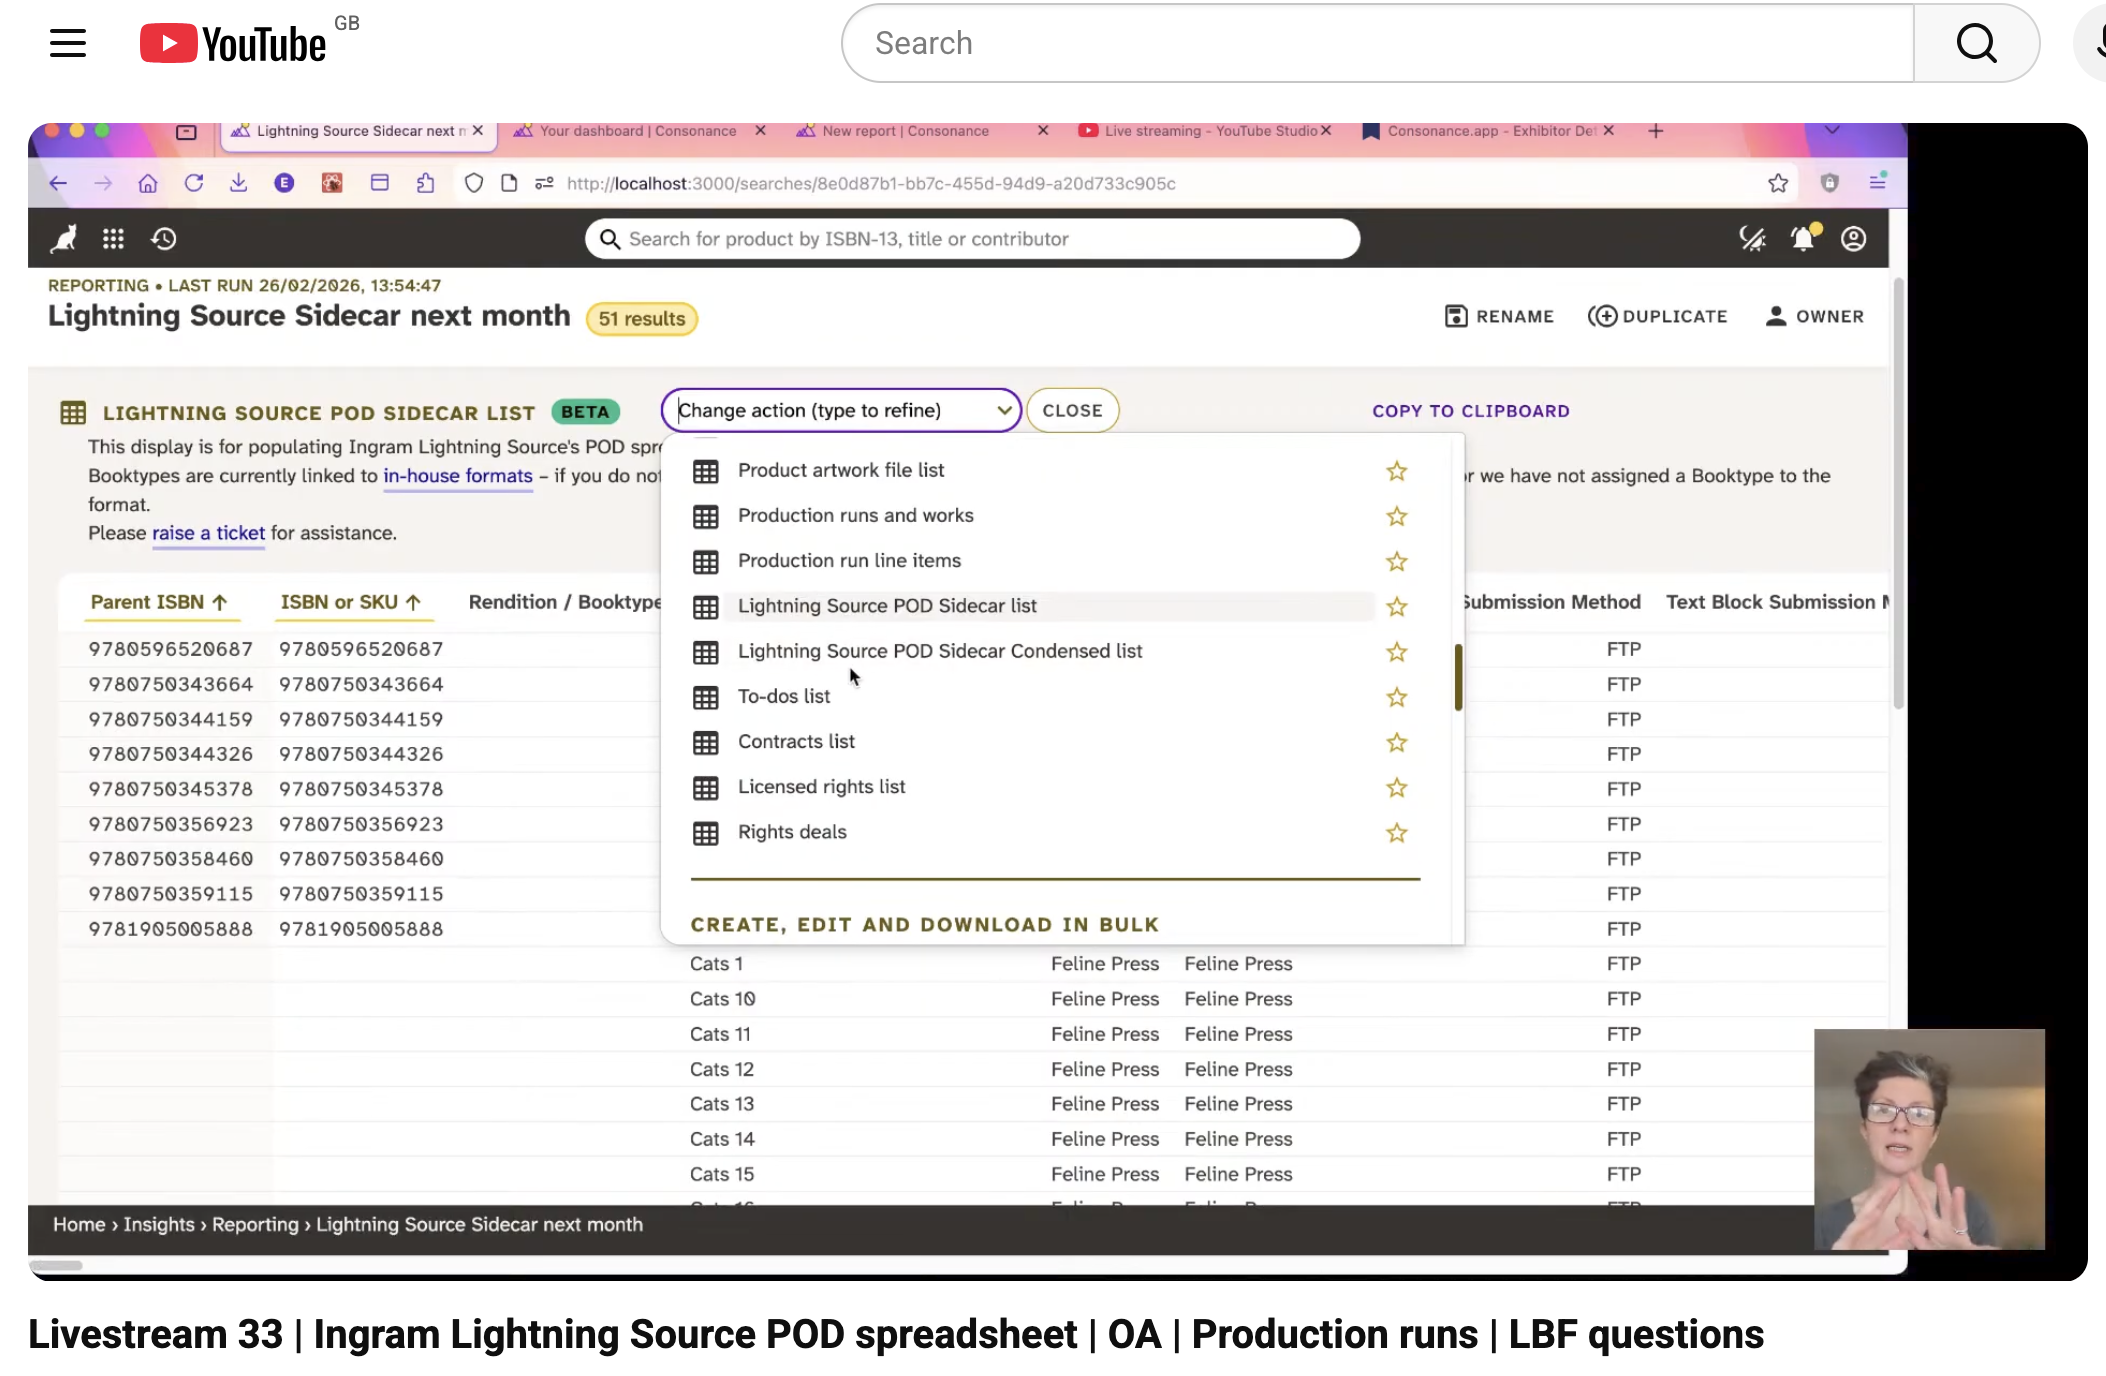This screenshot has width=2106, height=1376.
Task: Favorite the Production runs and works star
Action: (x=1397, y=516)
